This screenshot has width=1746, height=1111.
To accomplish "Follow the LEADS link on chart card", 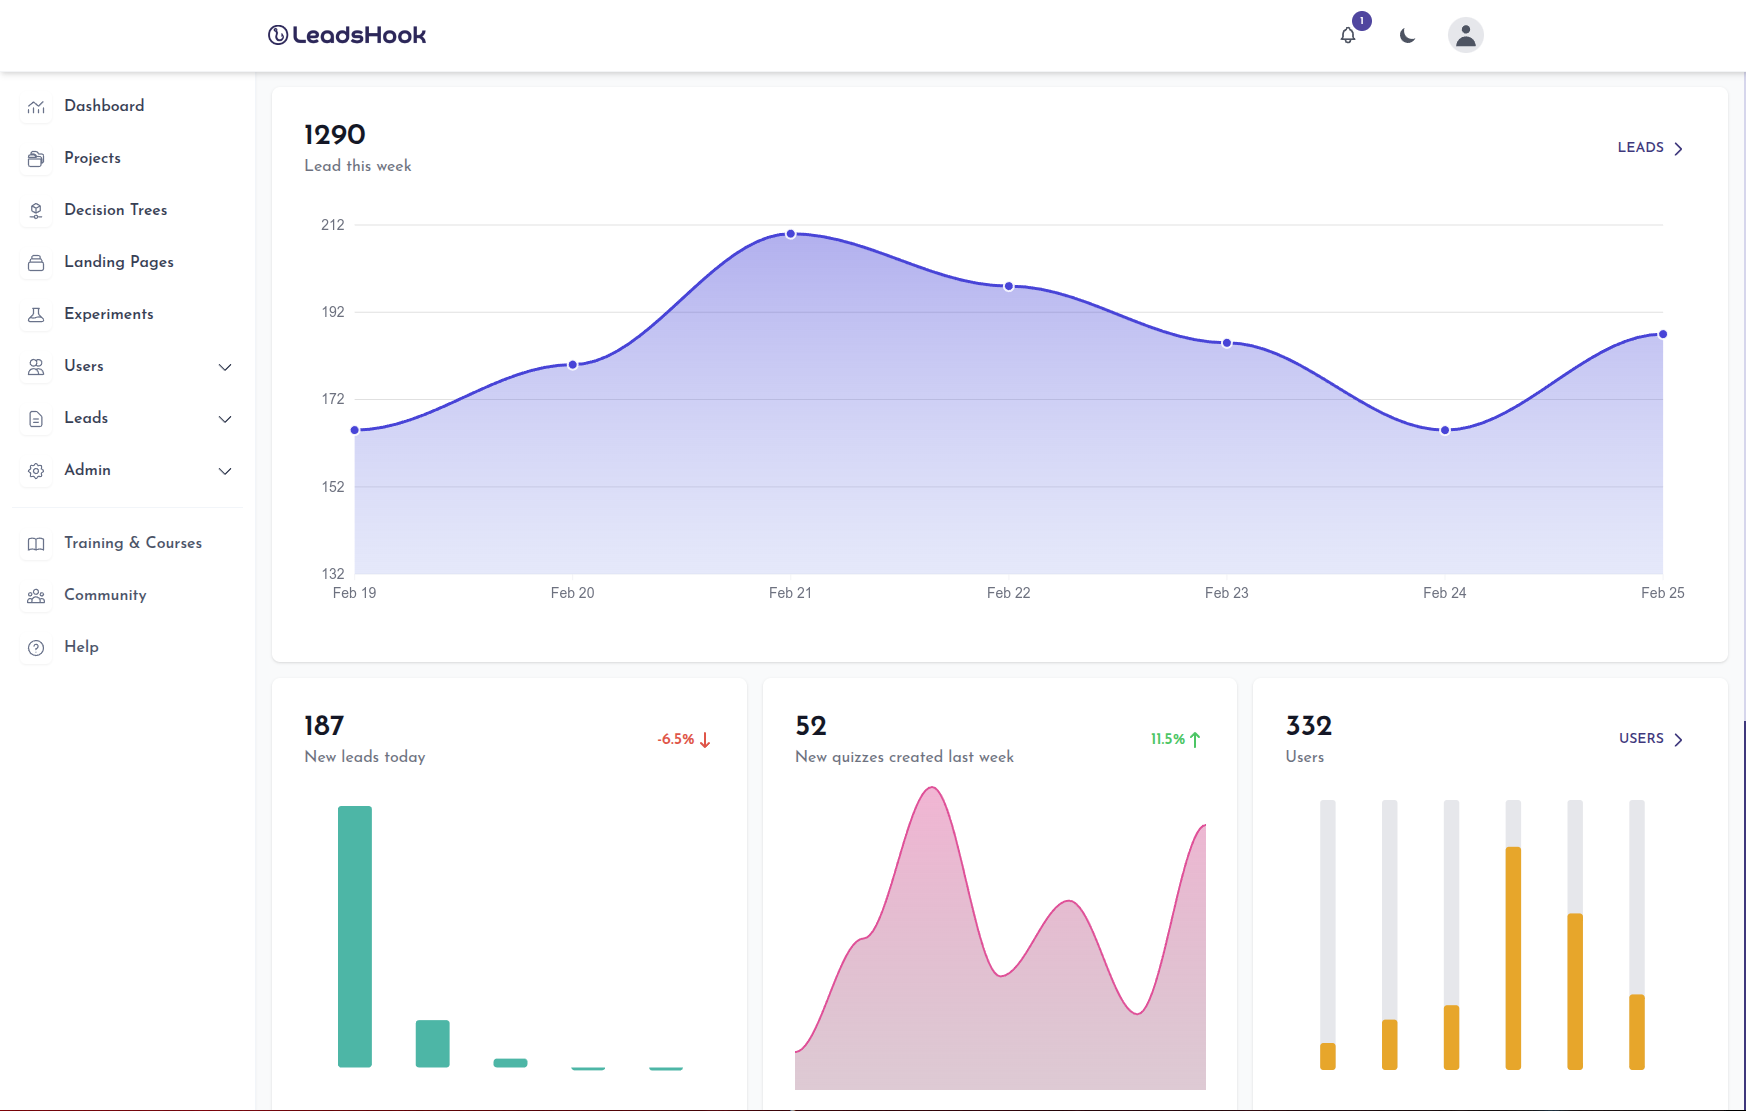I will click(x=1650, y=148).
